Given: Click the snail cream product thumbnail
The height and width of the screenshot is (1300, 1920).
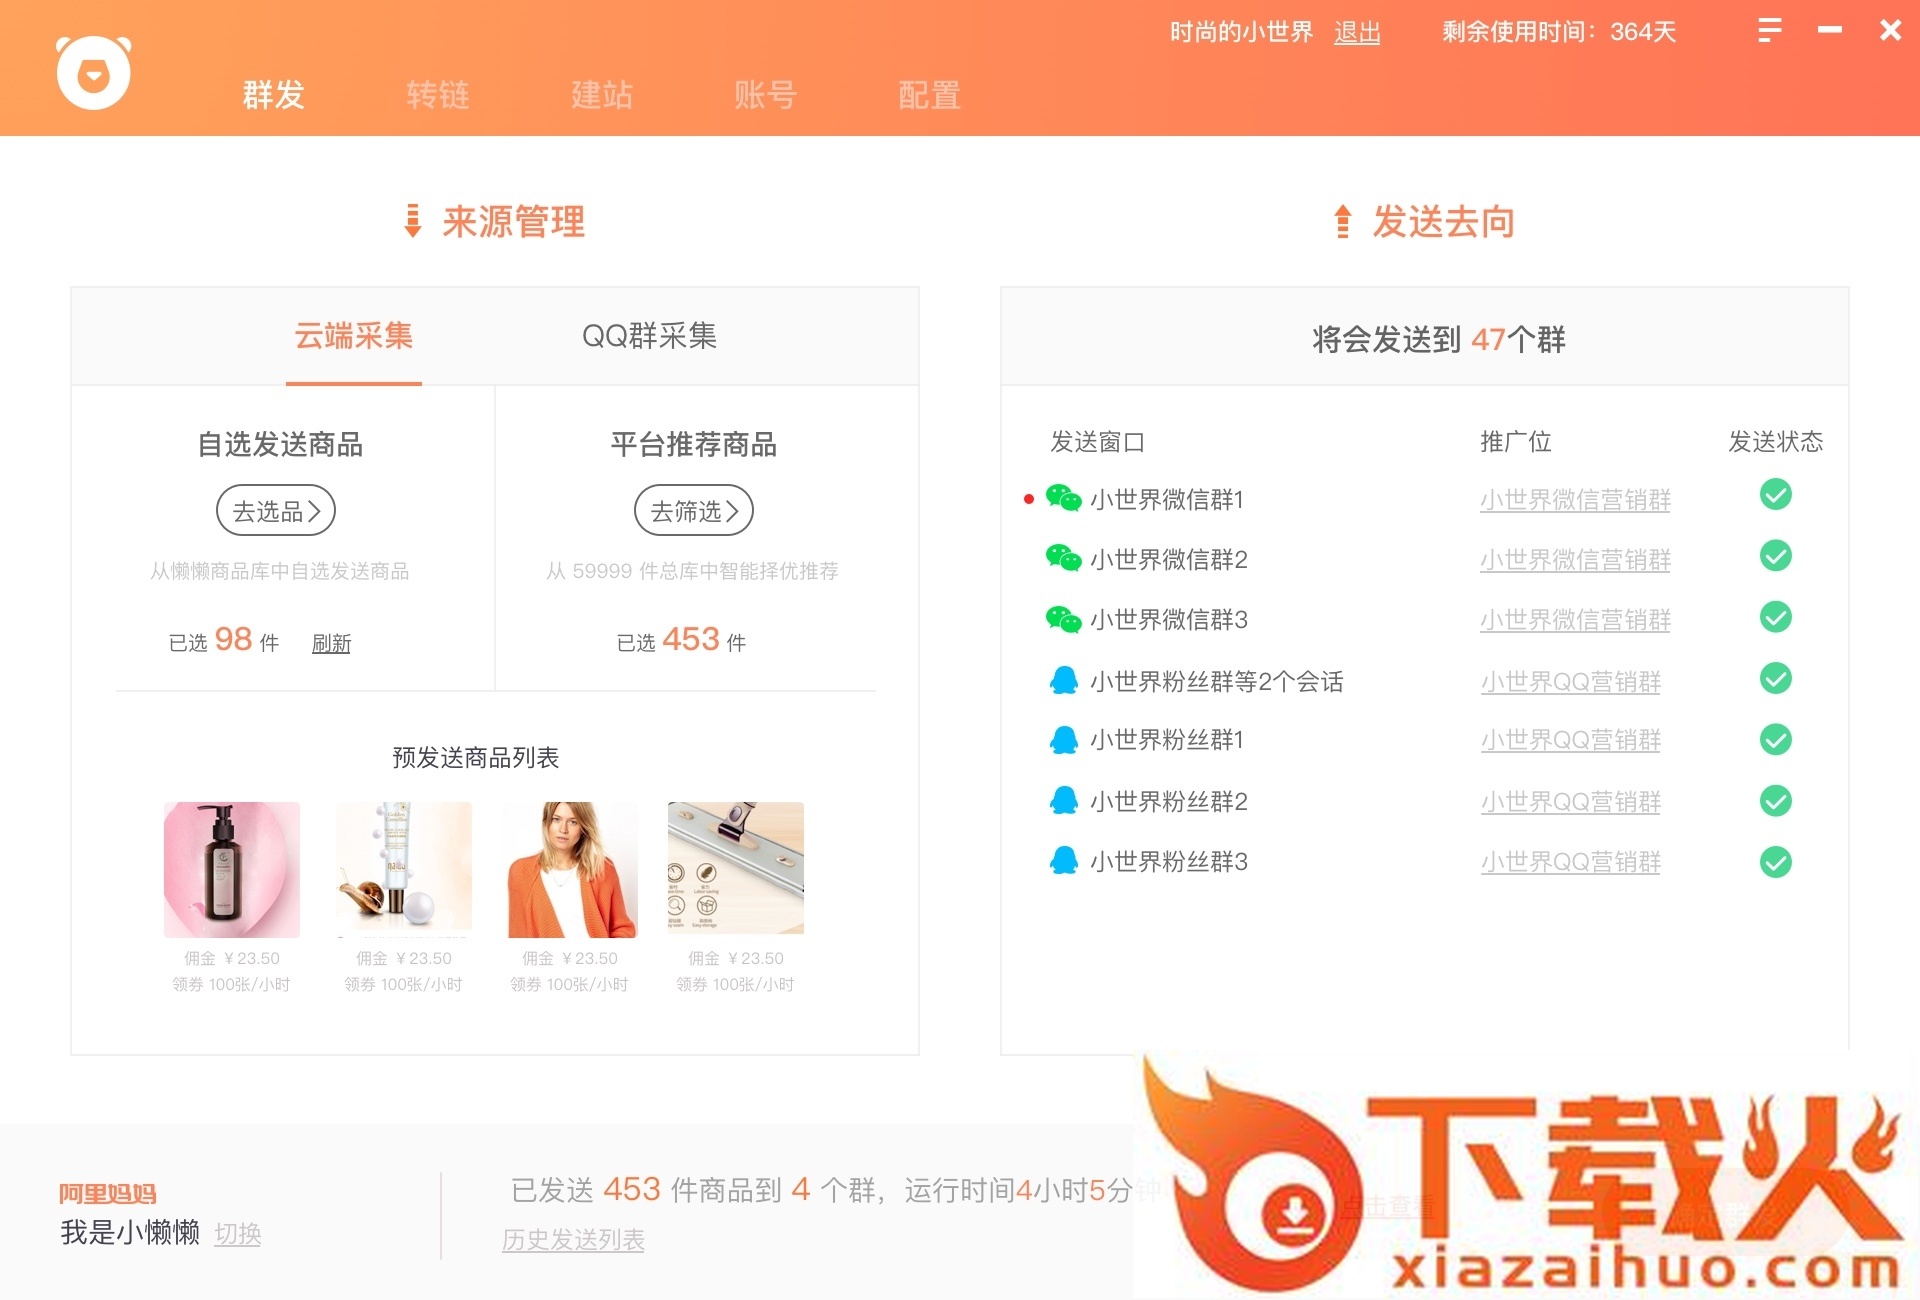Looking at the screenshot, I should pos(404,869).
